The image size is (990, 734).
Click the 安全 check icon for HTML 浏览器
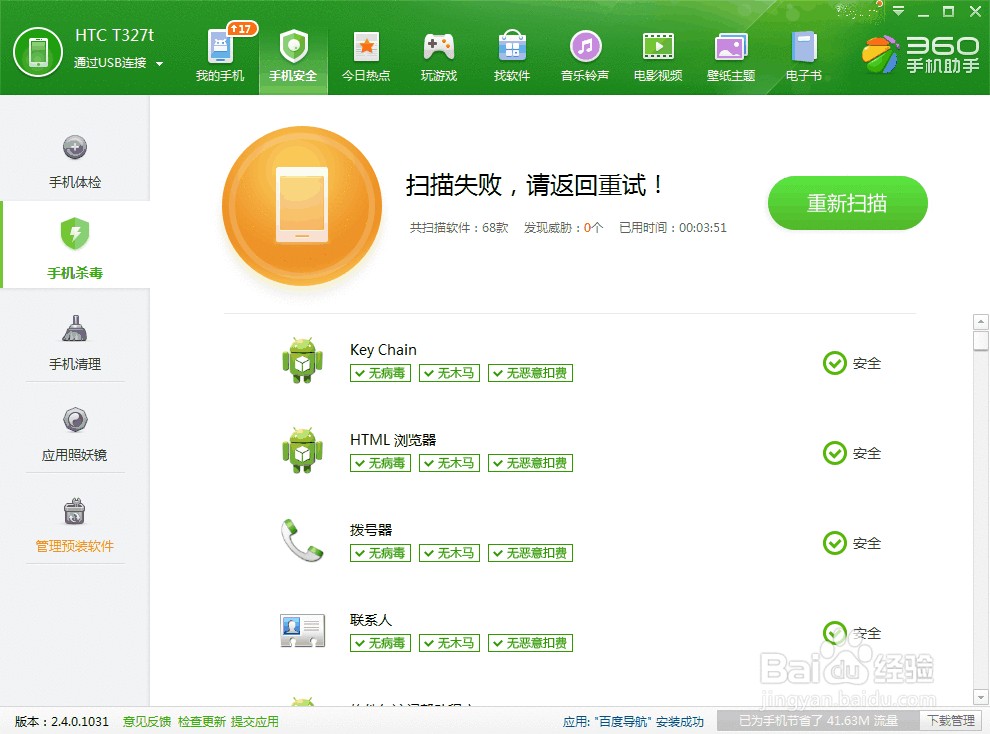click(x=835, y=453)
